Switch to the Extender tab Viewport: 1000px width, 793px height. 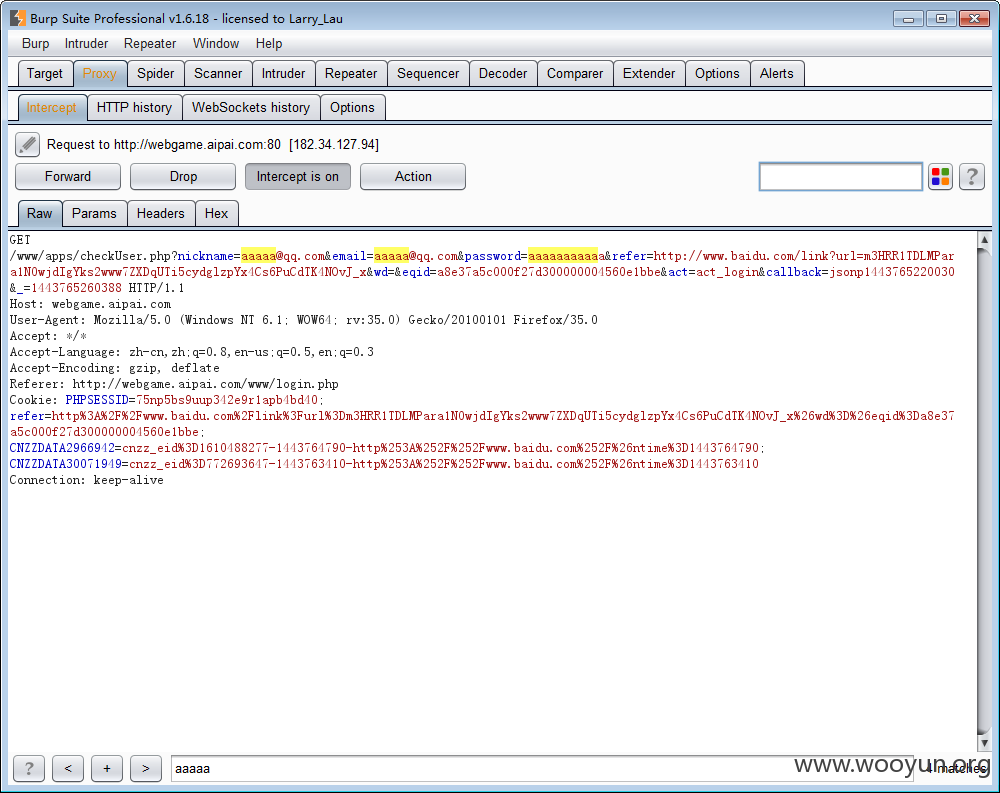649,73
